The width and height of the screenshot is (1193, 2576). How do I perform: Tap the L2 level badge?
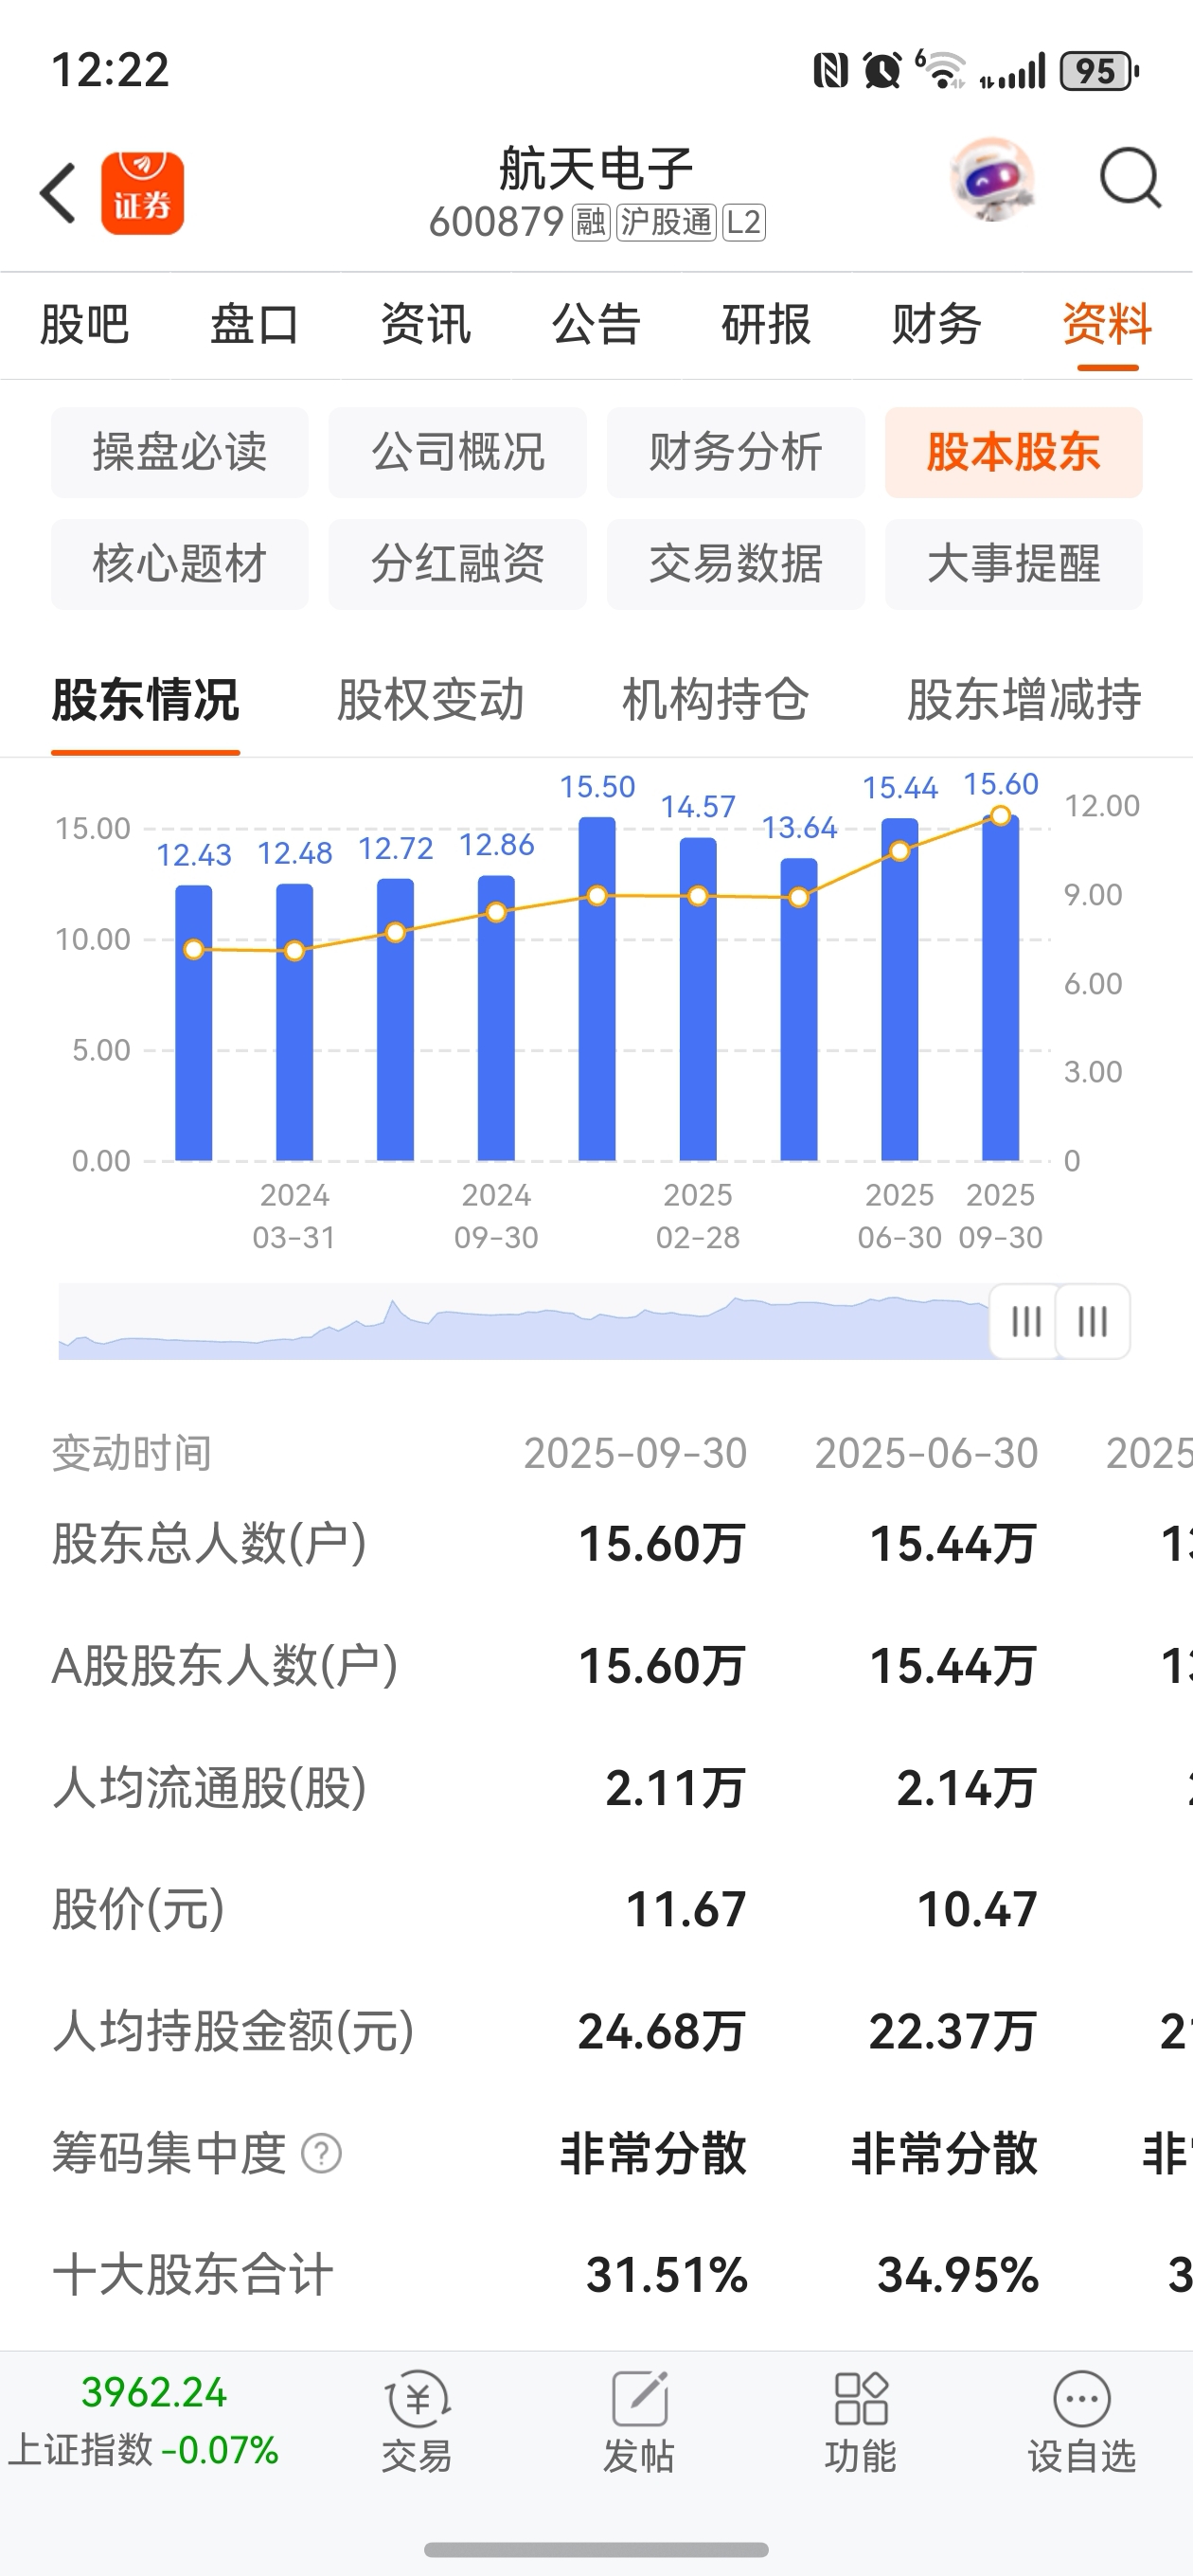point(743,222)
